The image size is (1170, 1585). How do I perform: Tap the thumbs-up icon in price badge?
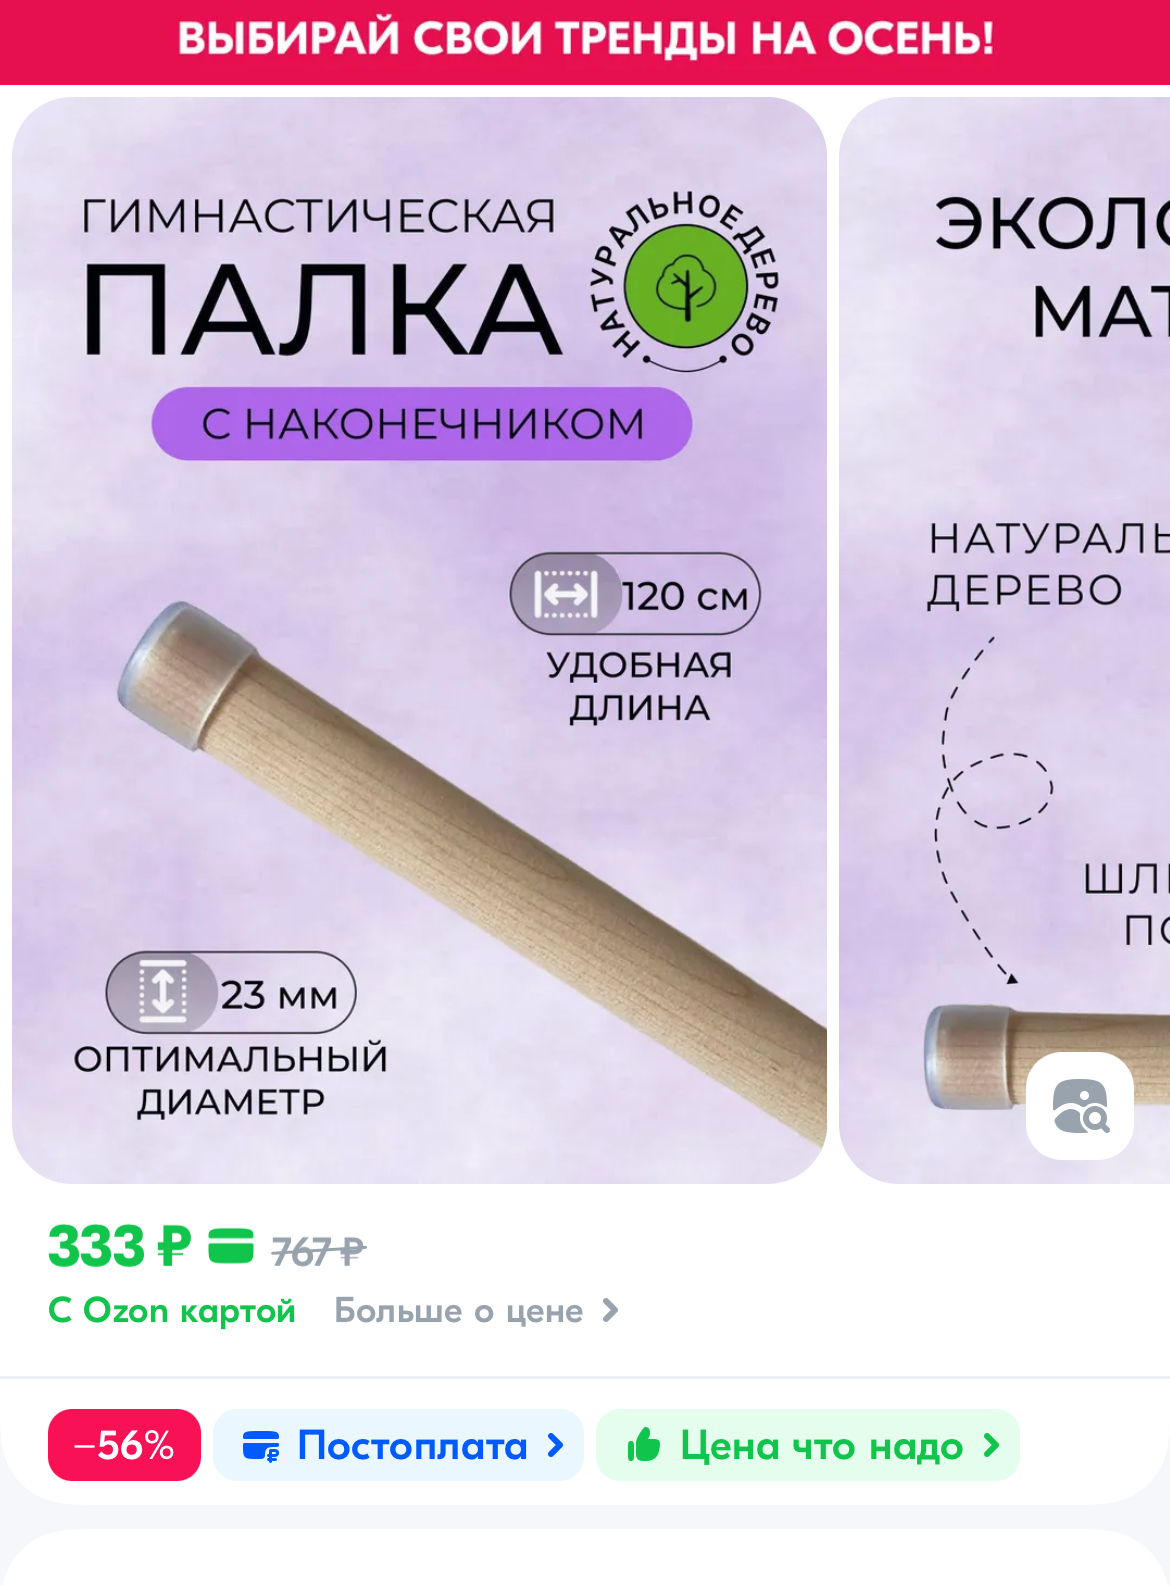[644, 1445]
